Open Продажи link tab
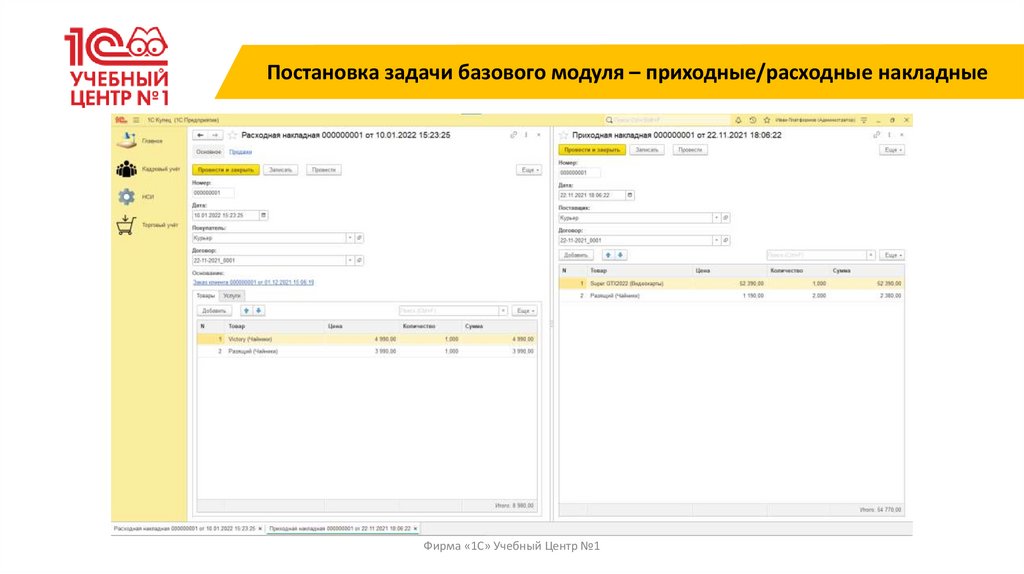Image resolution: width=1024 pixels, height=574 pixels. pos(240,152)
